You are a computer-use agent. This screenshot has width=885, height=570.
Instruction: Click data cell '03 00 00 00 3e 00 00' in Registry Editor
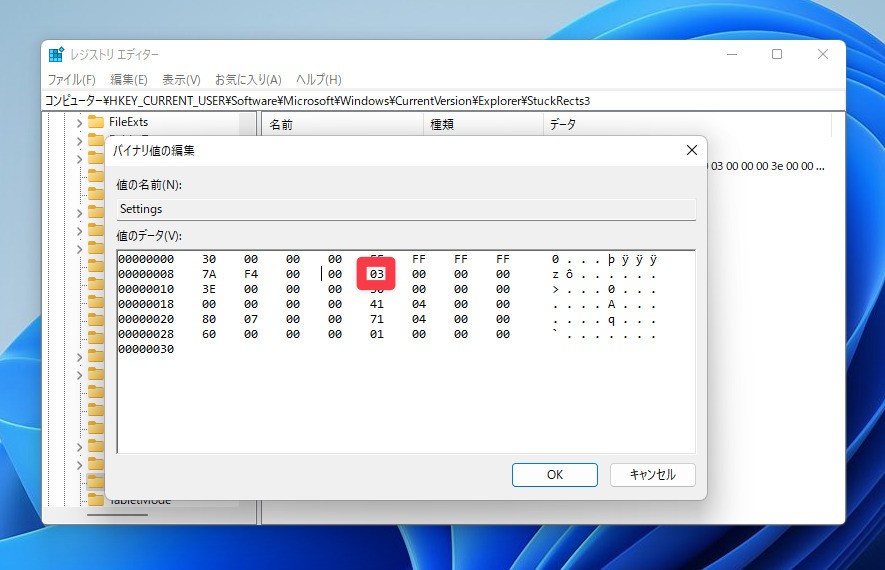coord(768,166)
